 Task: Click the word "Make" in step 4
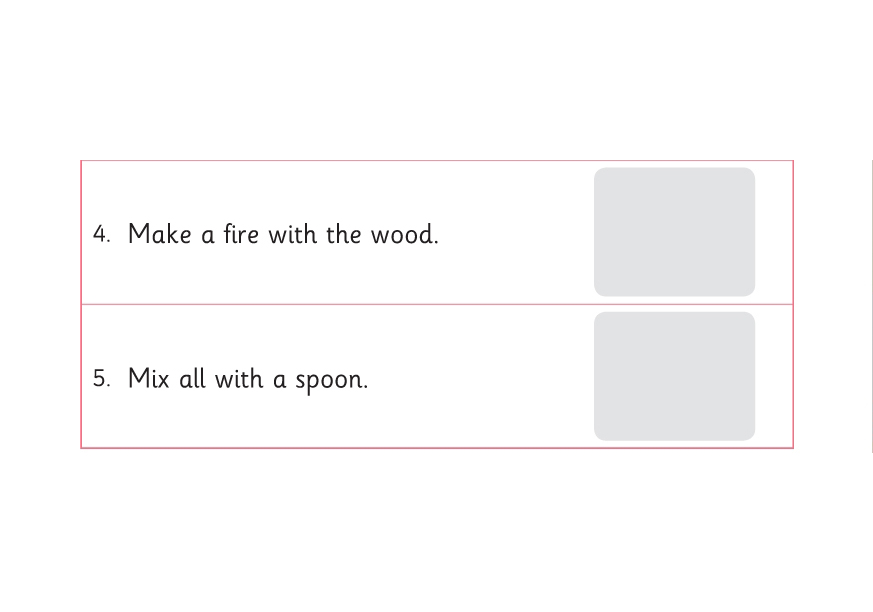[159, 235]
